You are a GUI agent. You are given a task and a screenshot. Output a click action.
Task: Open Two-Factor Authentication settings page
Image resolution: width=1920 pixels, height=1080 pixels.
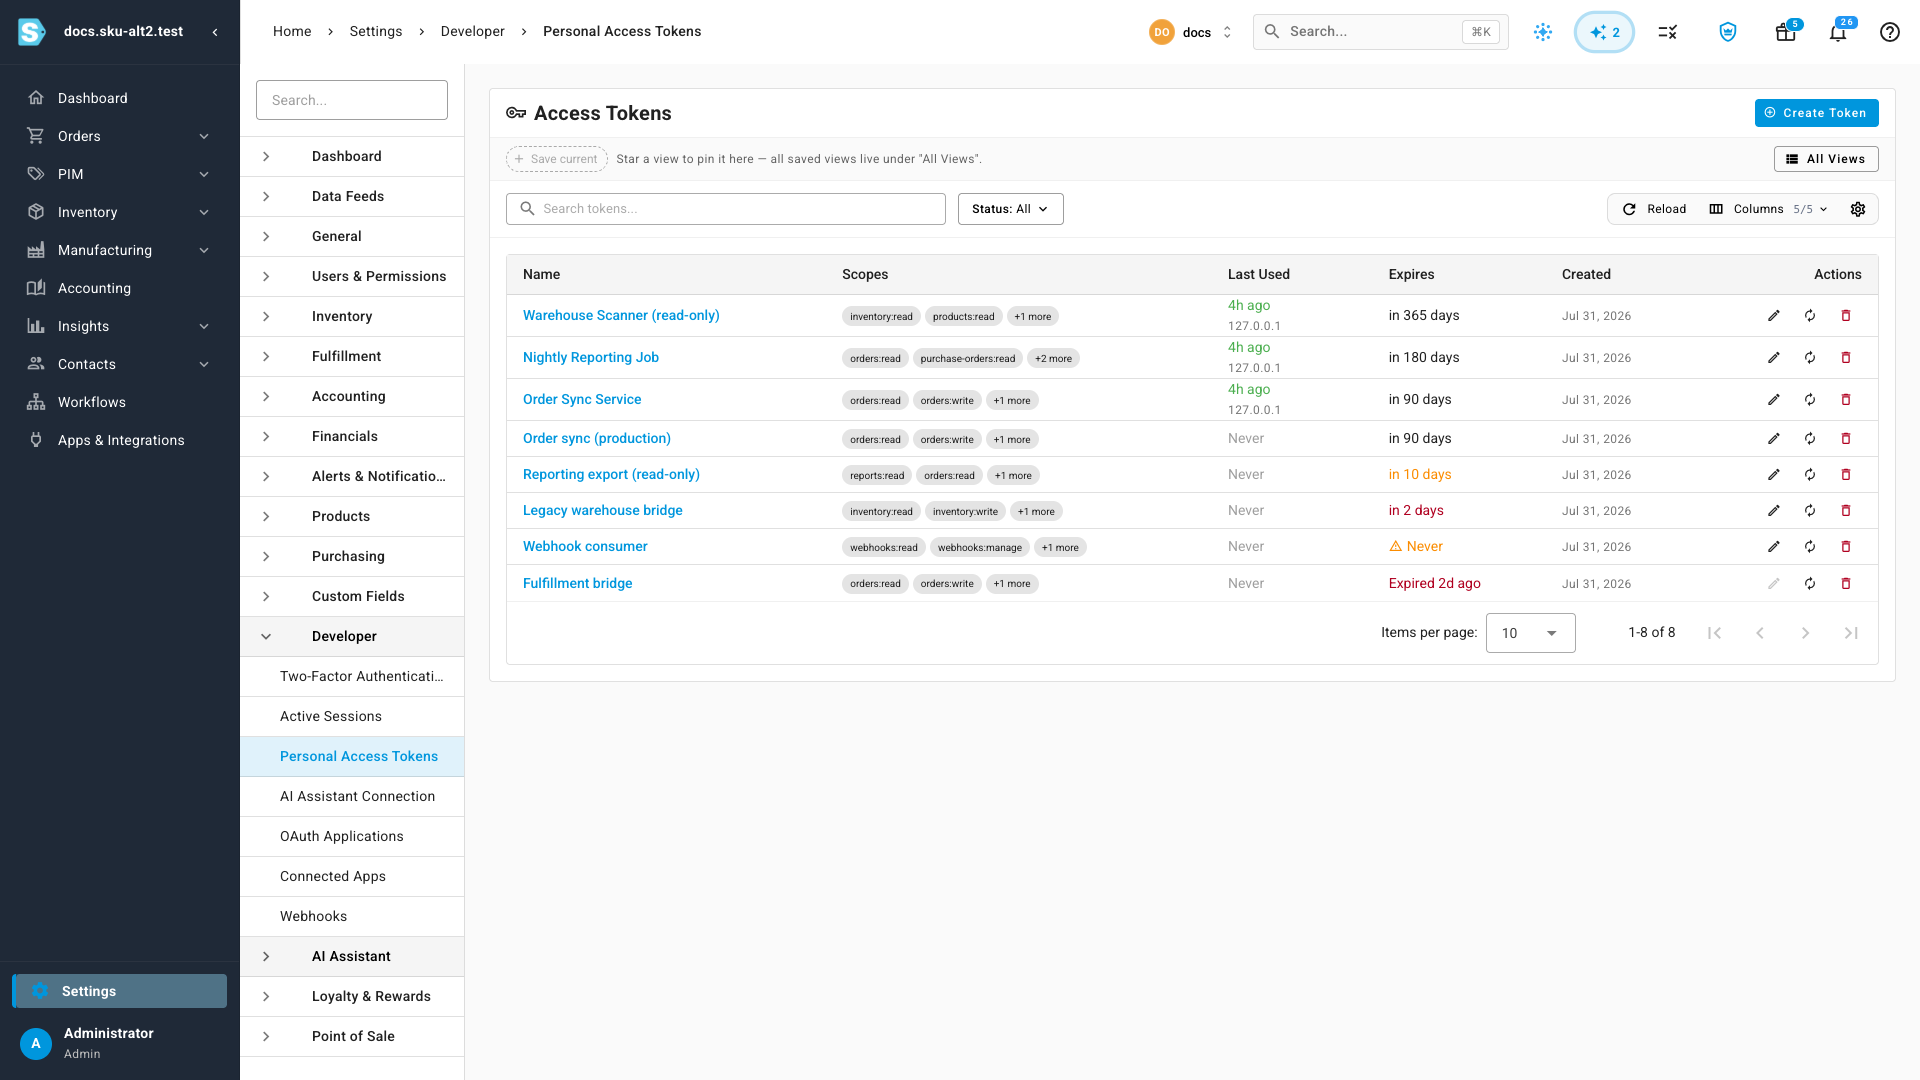coord(352,676)
